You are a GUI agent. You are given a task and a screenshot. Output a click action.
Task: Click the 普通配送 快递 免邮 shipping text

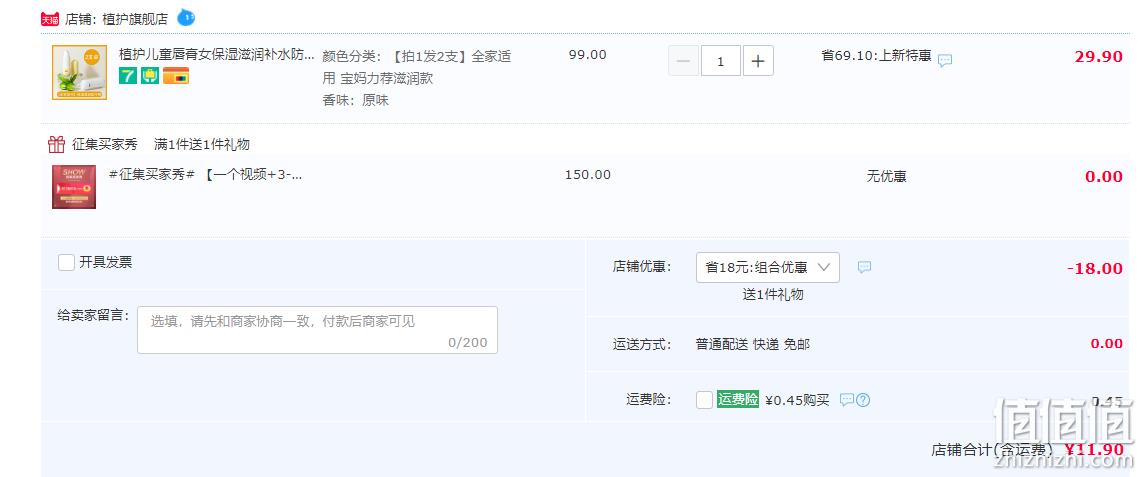753,344
